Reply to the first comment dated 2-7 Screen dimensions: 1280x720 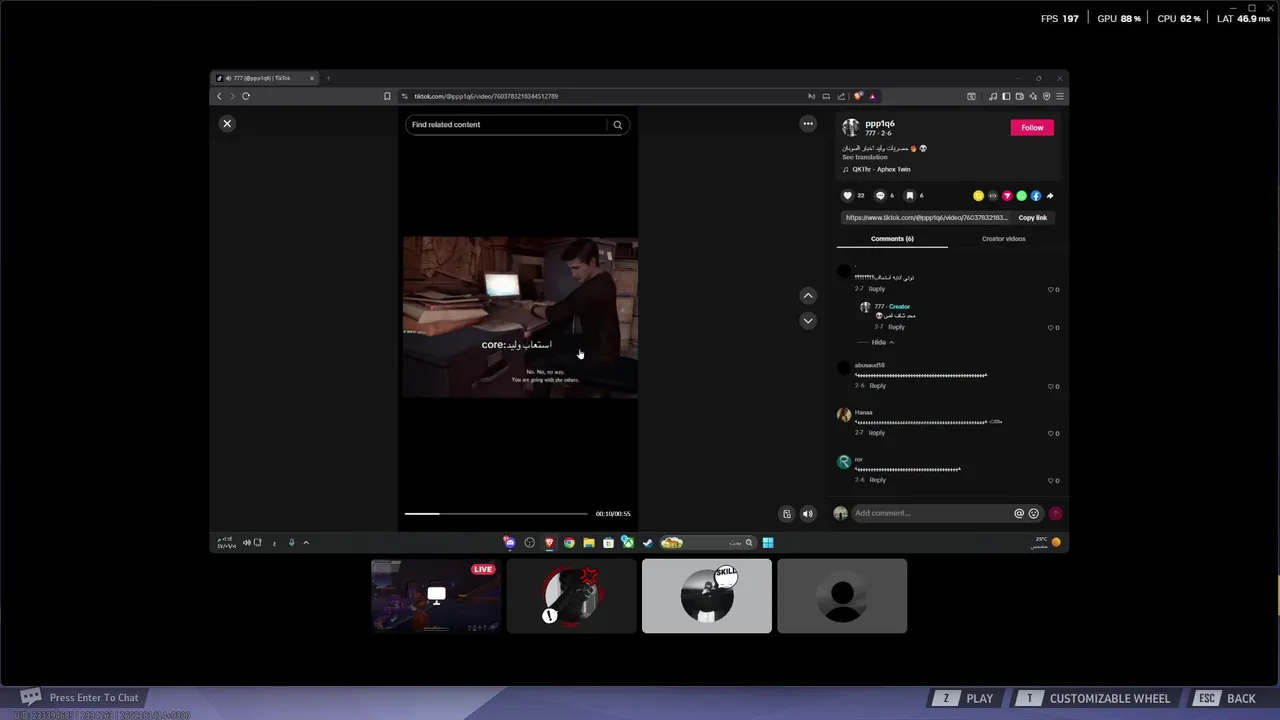click(877, 289)
